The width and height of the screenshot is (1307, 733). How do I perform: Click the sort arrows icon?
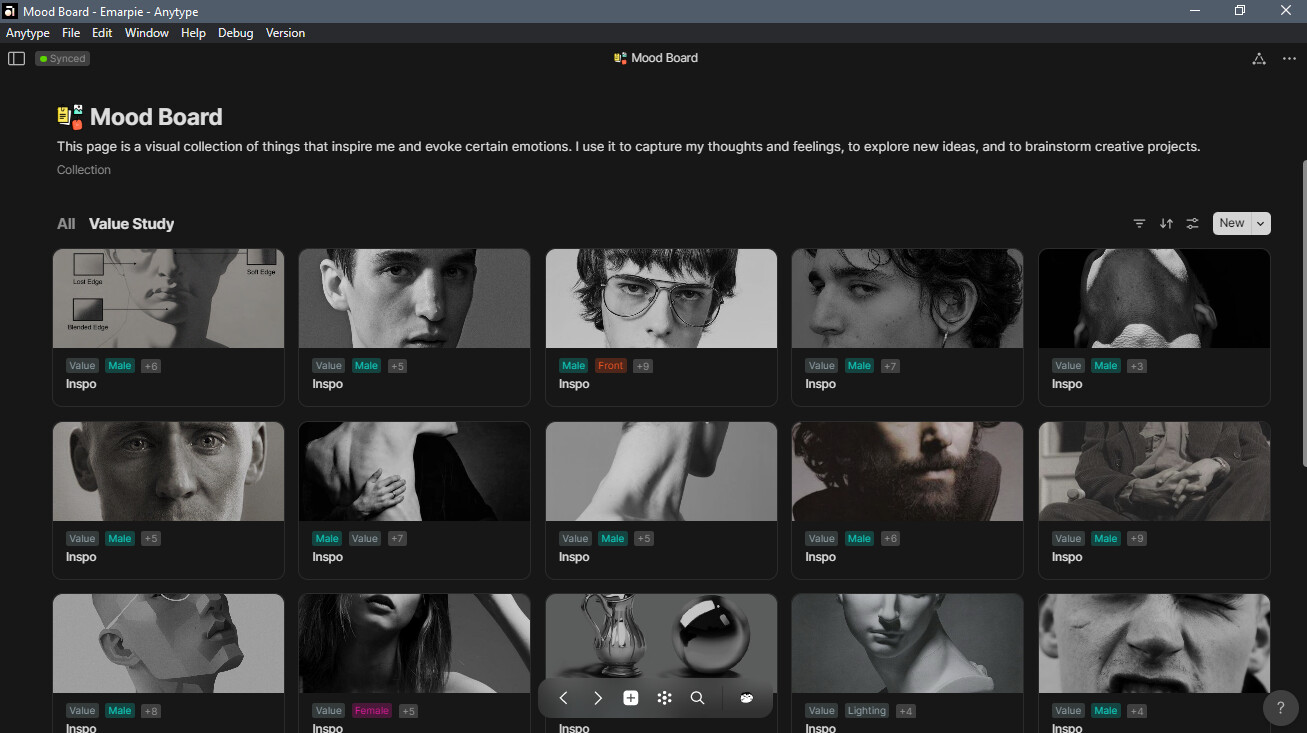pyautogui.click(x=1166, y=224)
